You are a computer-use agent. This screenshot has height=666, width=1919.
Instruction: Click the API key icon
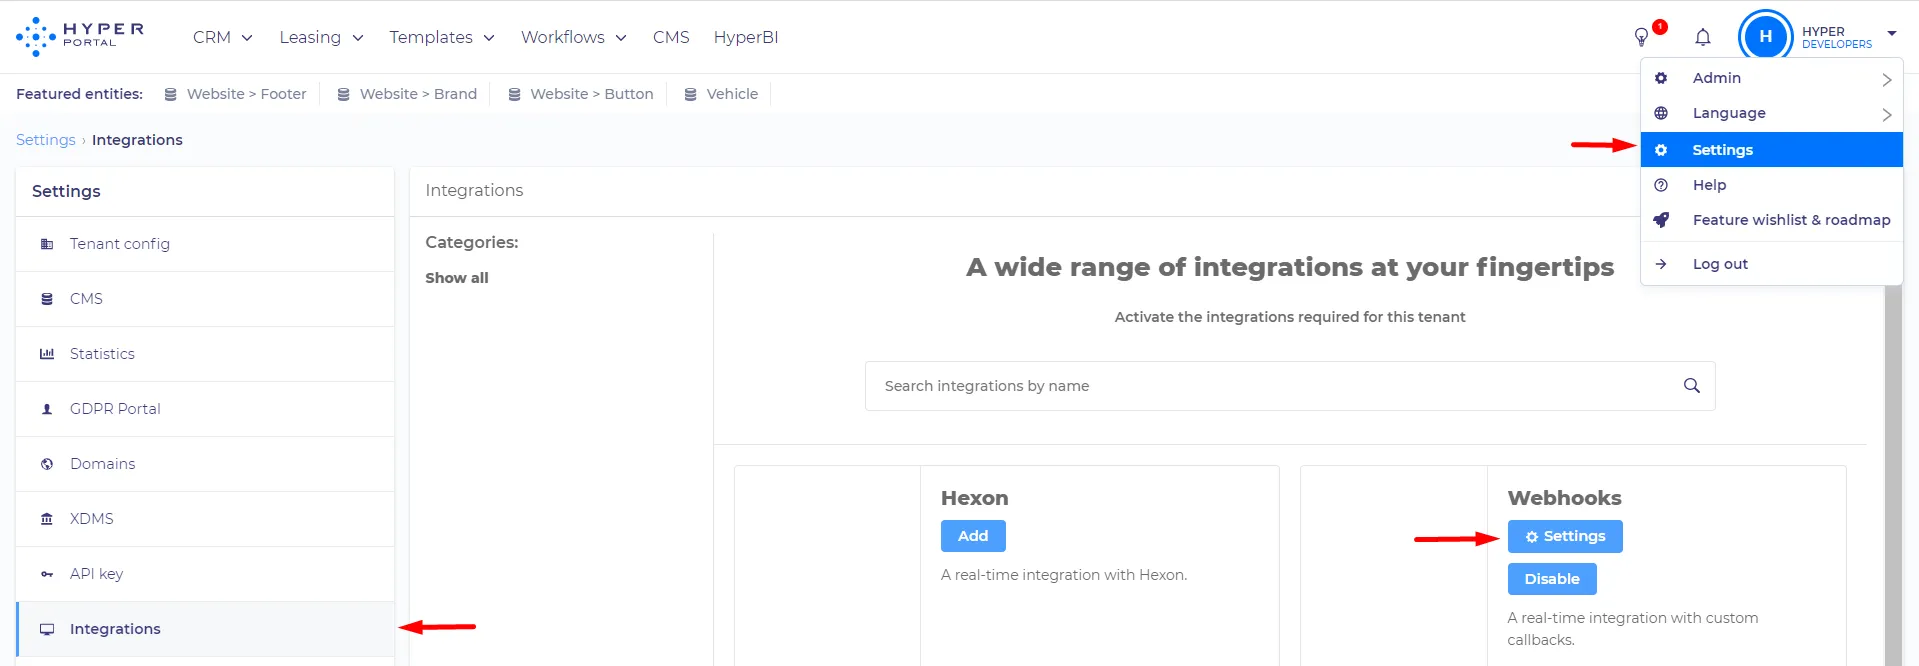(47, 574)
